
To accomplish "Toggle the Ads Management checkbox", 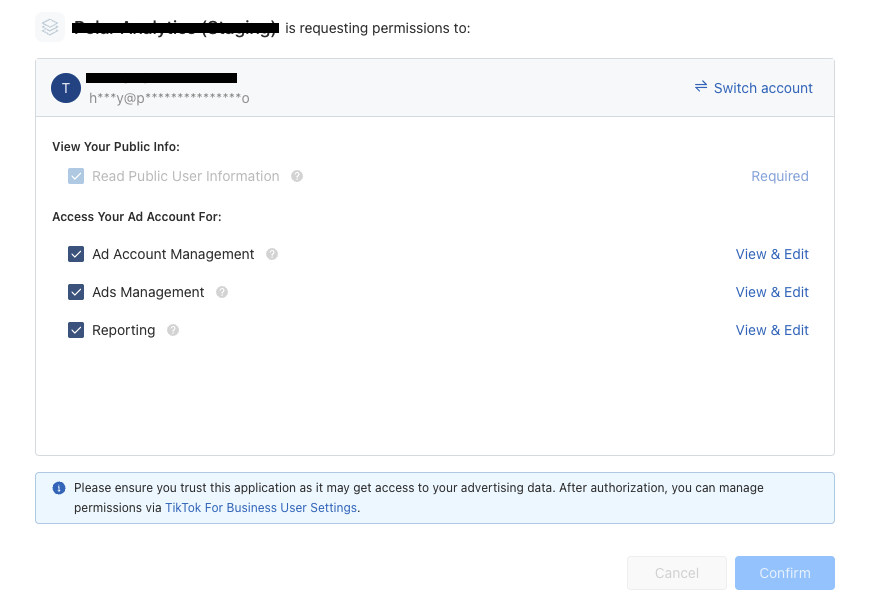I will coord(76,292).
